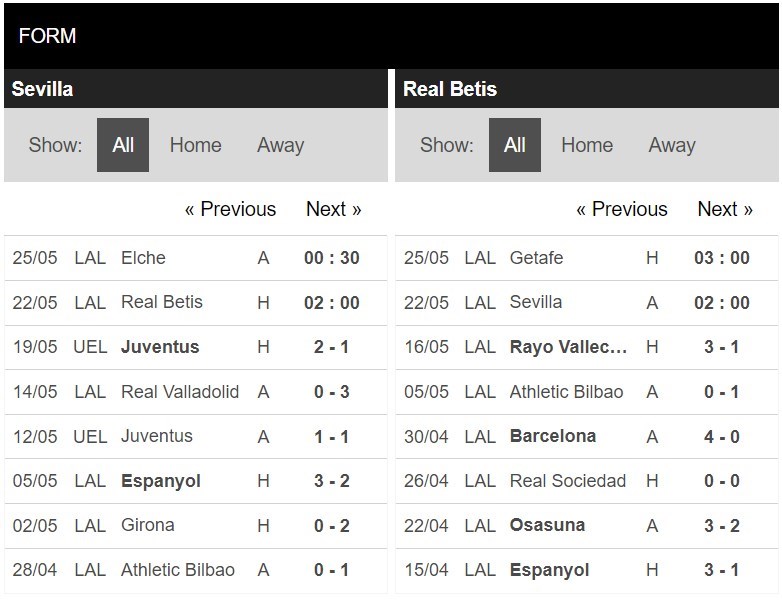Open Sevilla's Elche match on 25/05
Screen dimensions: 782x605
click(196, 258)
